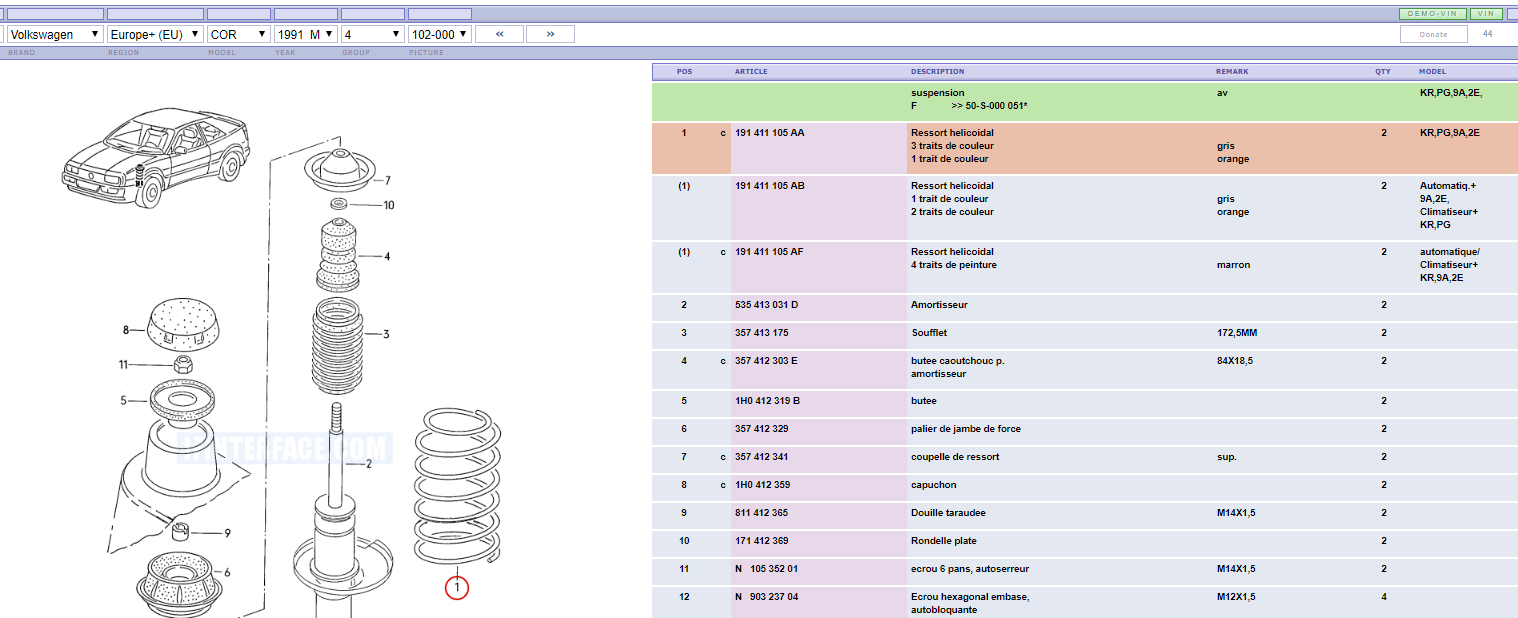Click the number 44 link
This screenshot has width=1518, height=618.
coord(1487,34)
